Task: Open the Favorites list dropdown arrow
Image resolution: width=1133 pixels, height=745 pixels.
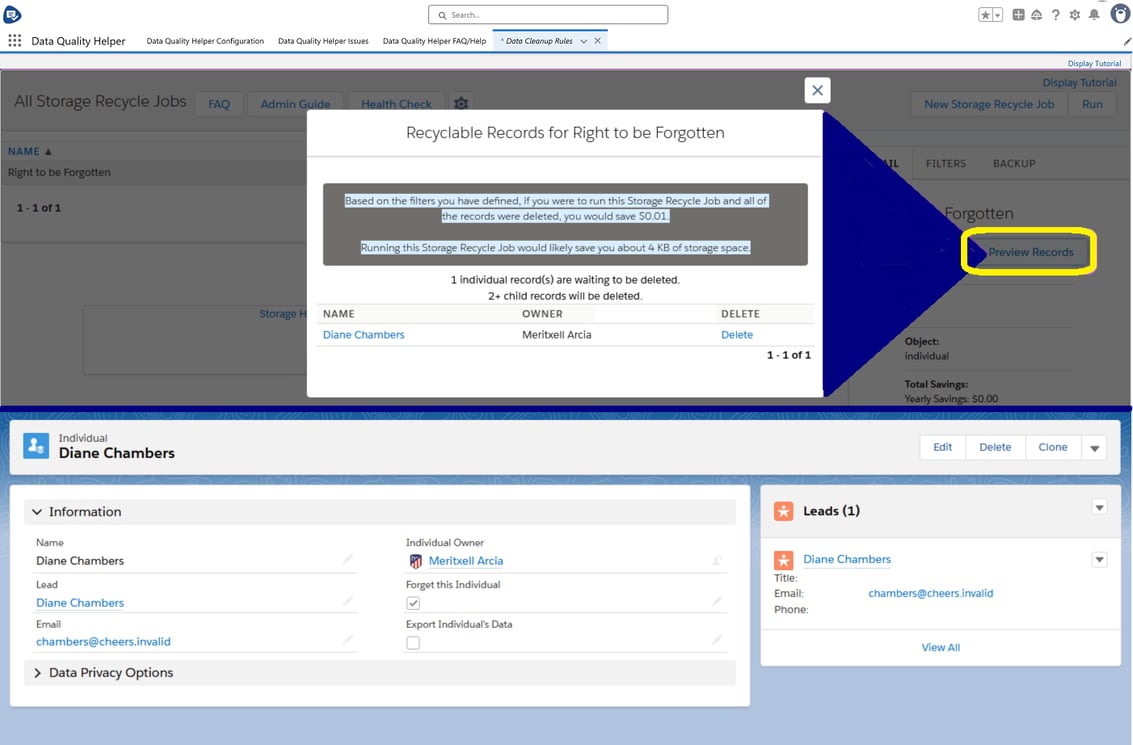Action: 998,15
